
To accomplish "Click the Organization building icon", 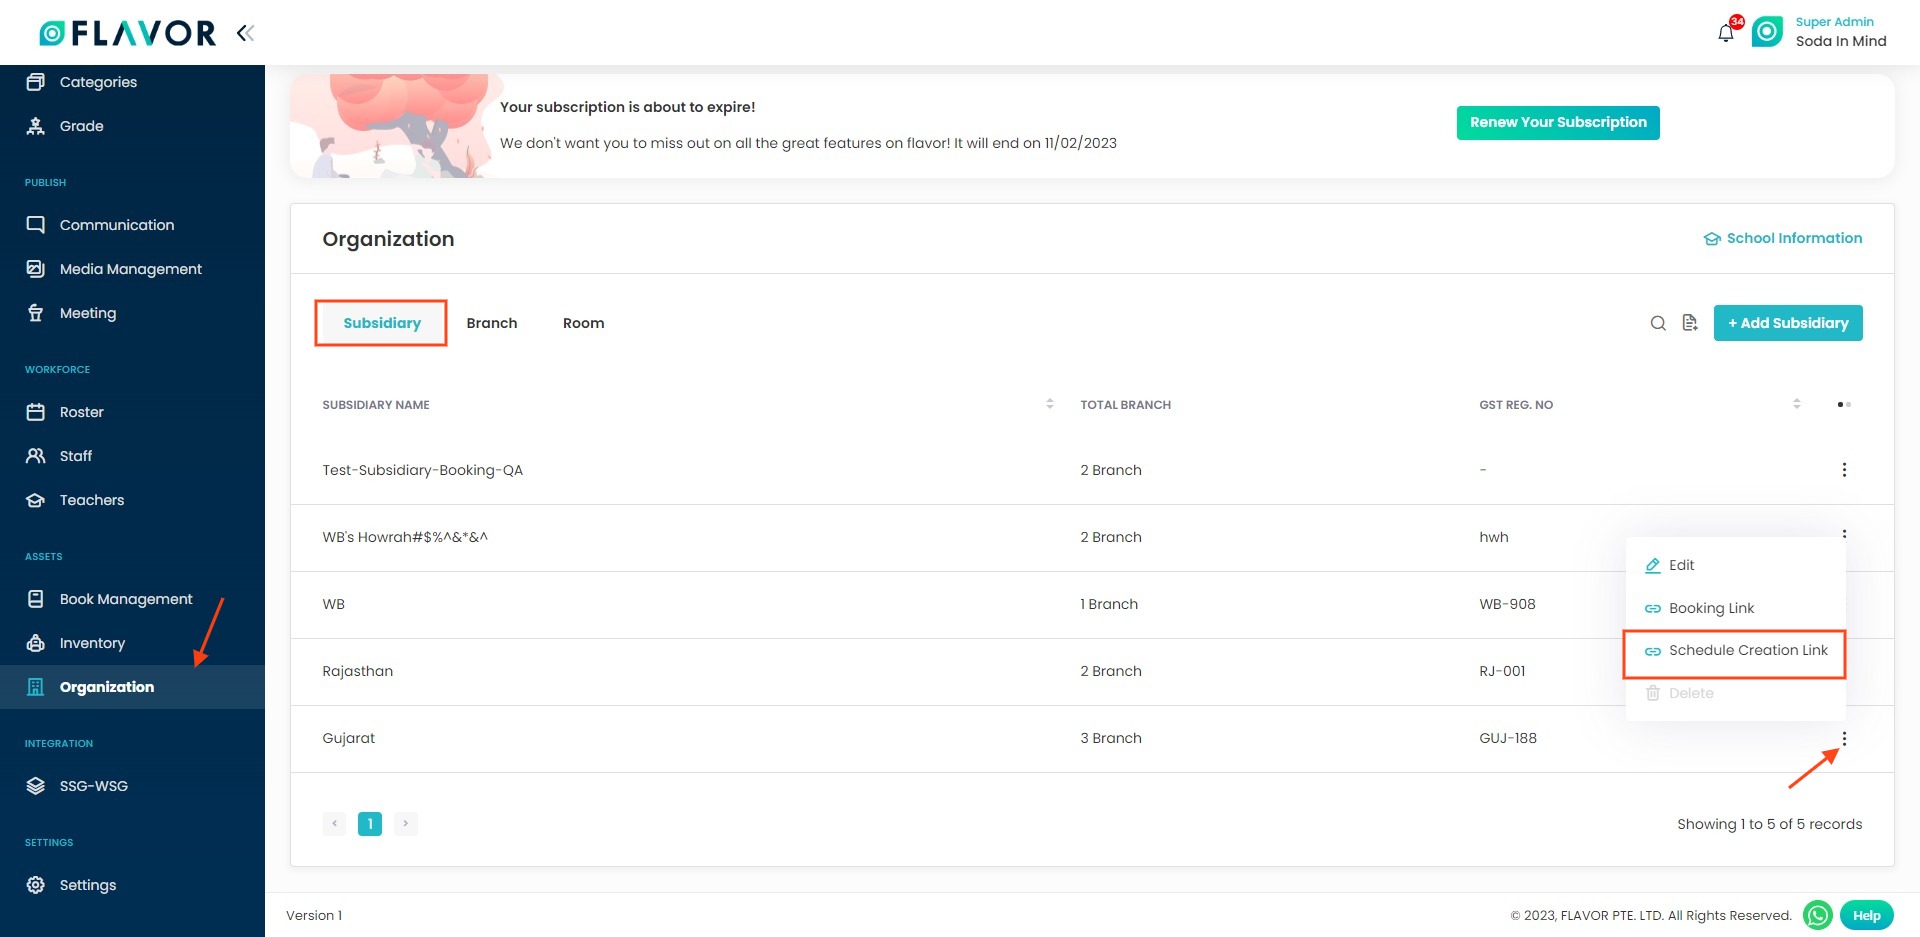I will [x=36, y=687].
